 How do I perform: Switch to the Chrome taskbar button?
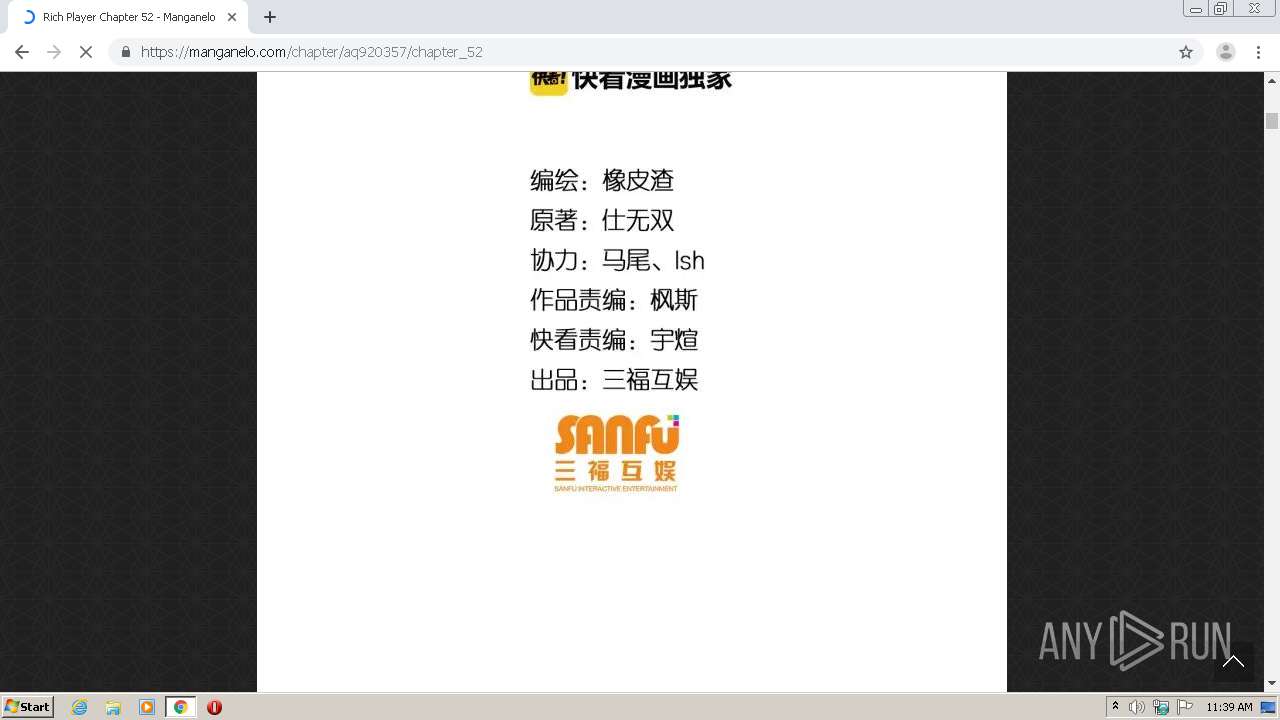(180, 707)
